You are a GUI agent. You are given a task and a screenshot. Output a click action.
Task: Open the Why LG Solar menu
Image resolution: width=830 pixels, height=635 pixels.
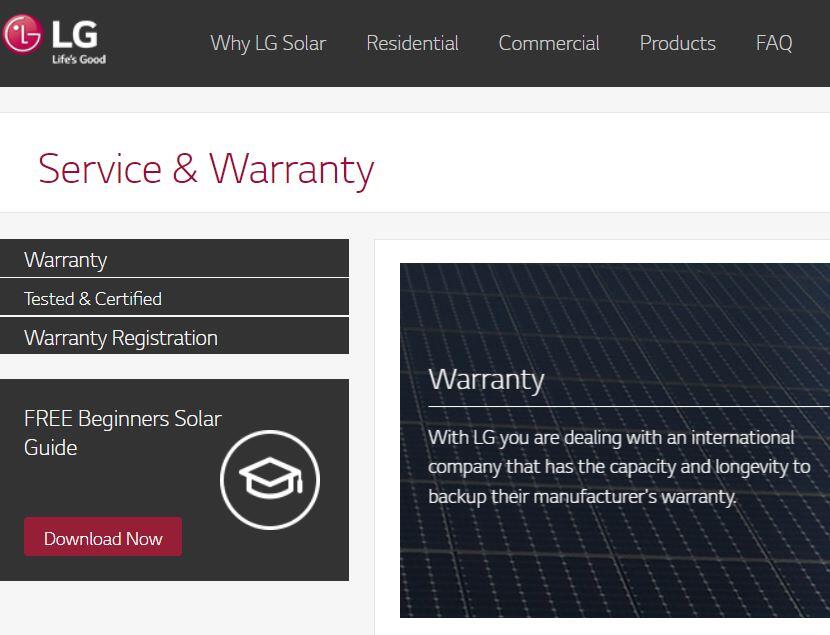coord(268,43)
